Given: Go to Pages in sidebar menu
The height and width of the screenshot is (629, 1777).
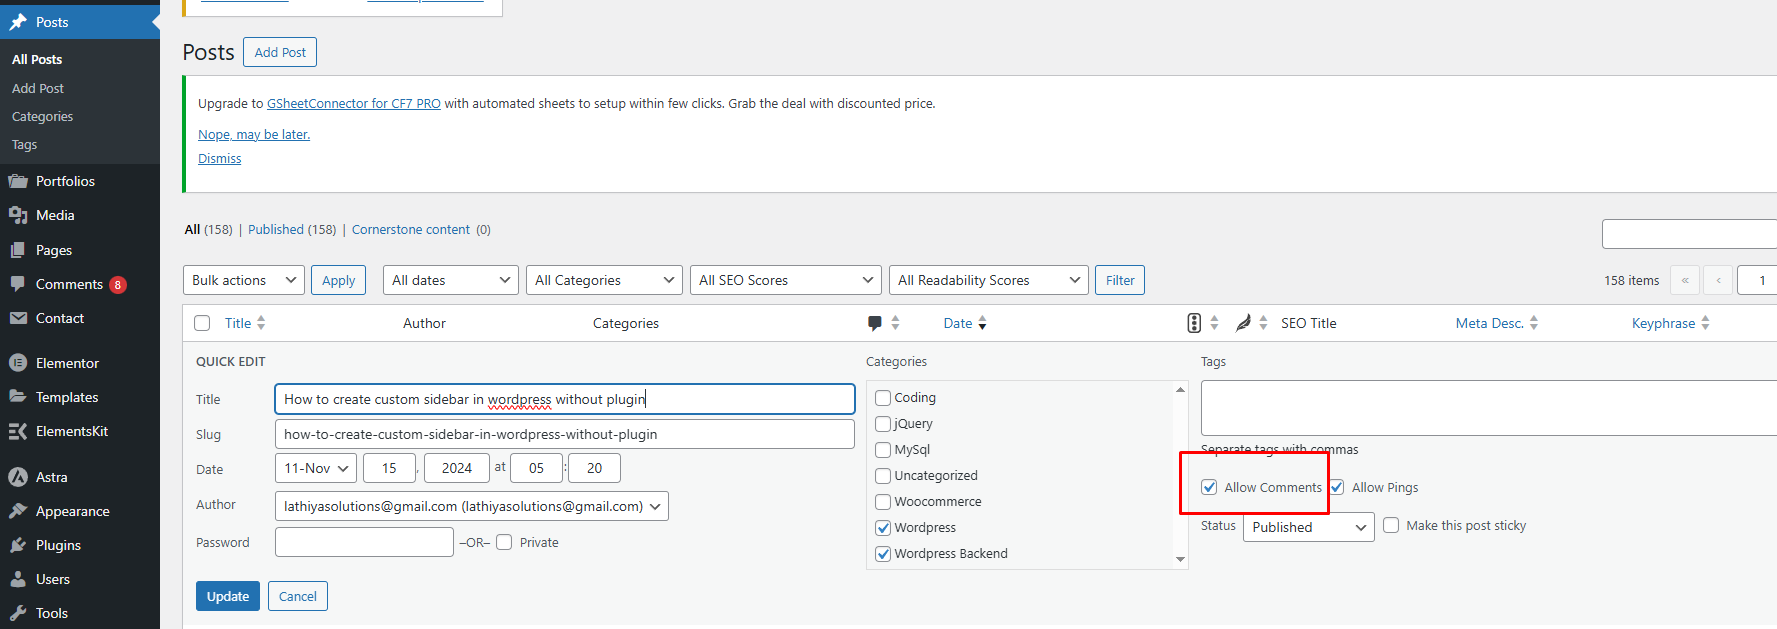Looking at the screenshot, I should click(x=54, y=250).
